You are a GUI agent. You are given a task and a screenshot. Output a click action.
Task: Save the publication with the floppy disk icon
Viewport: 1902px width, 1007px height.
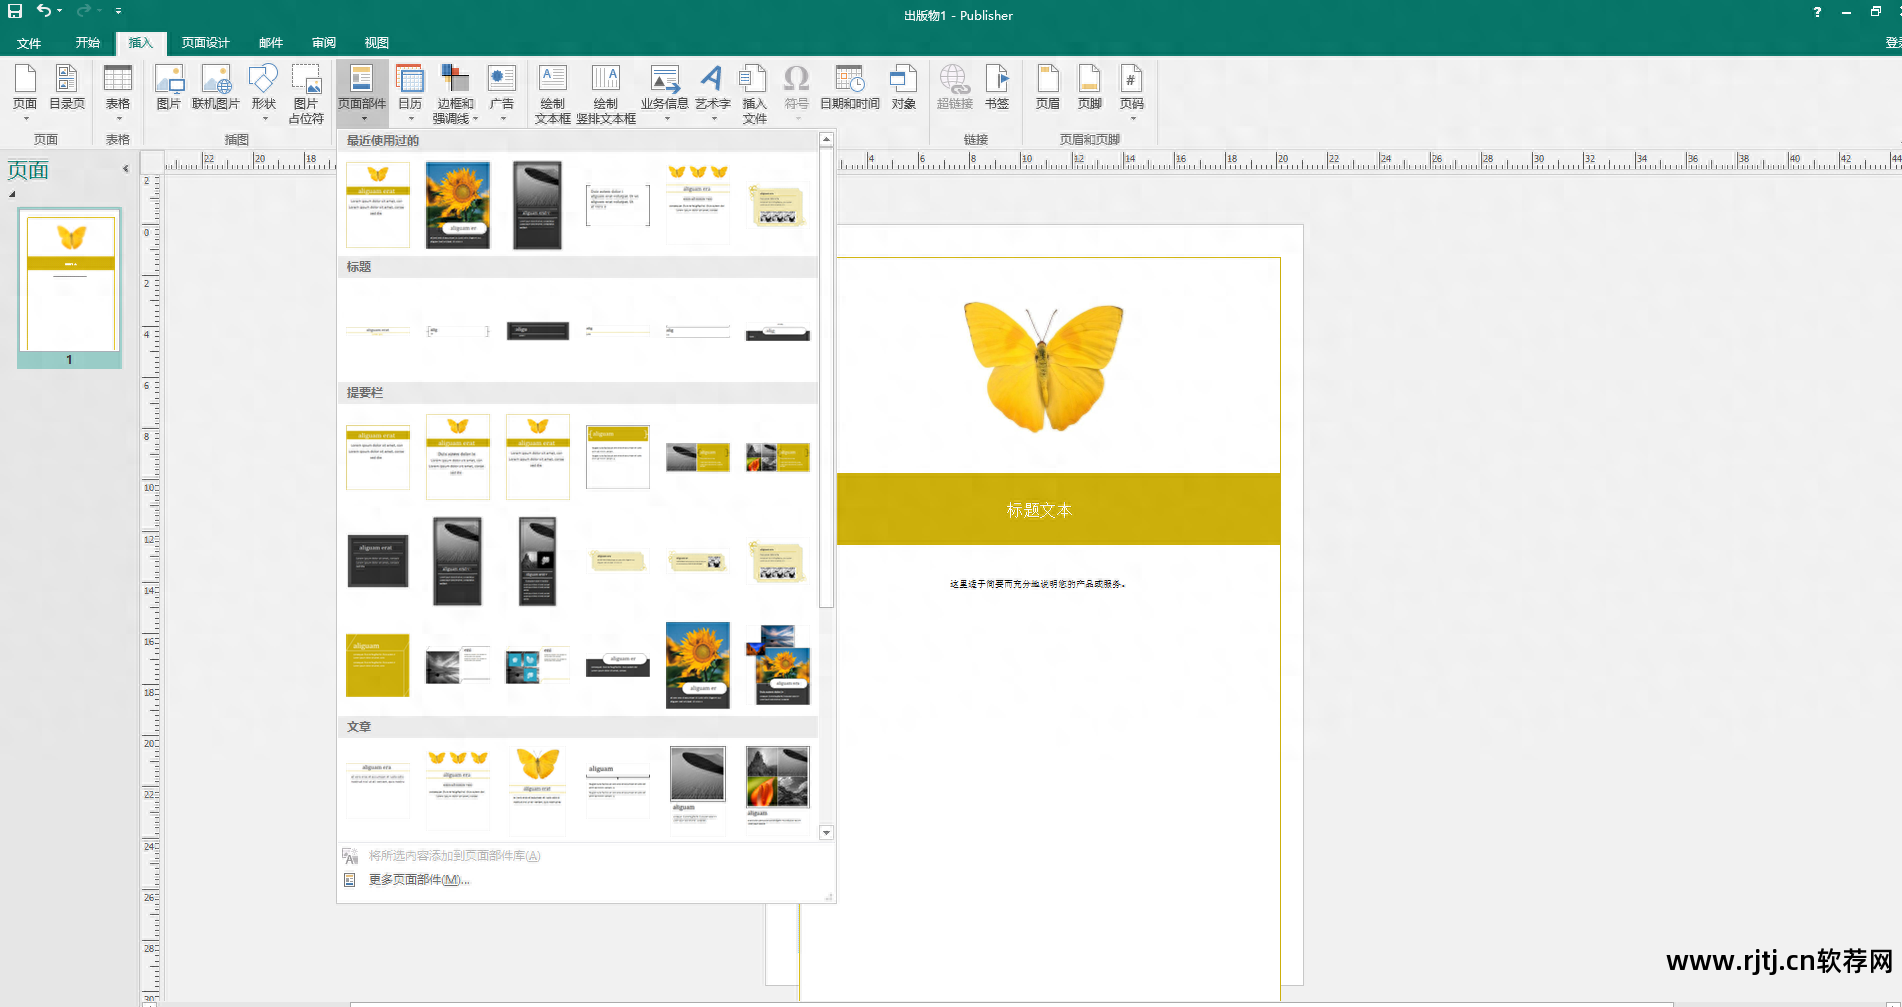15,11
